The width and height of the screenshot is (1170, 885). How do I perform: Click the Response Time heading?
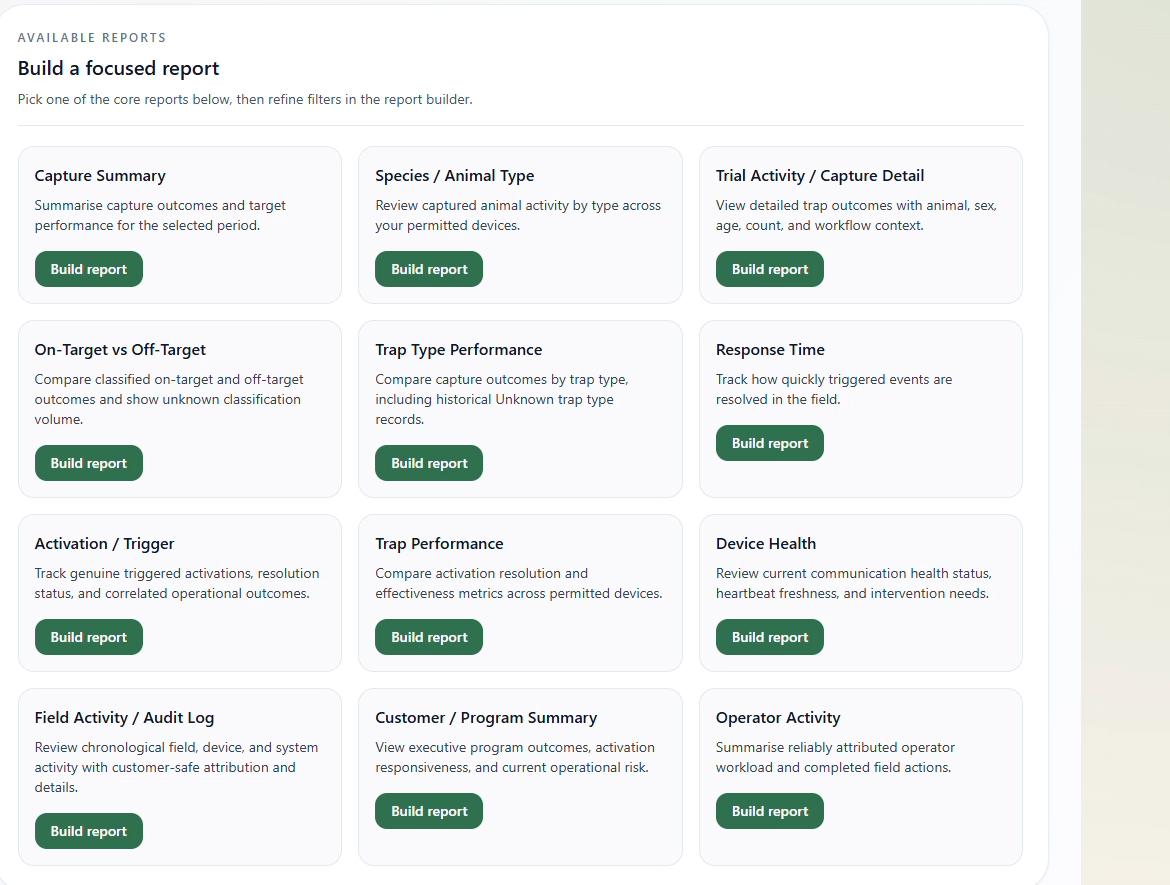coord(770,350)
